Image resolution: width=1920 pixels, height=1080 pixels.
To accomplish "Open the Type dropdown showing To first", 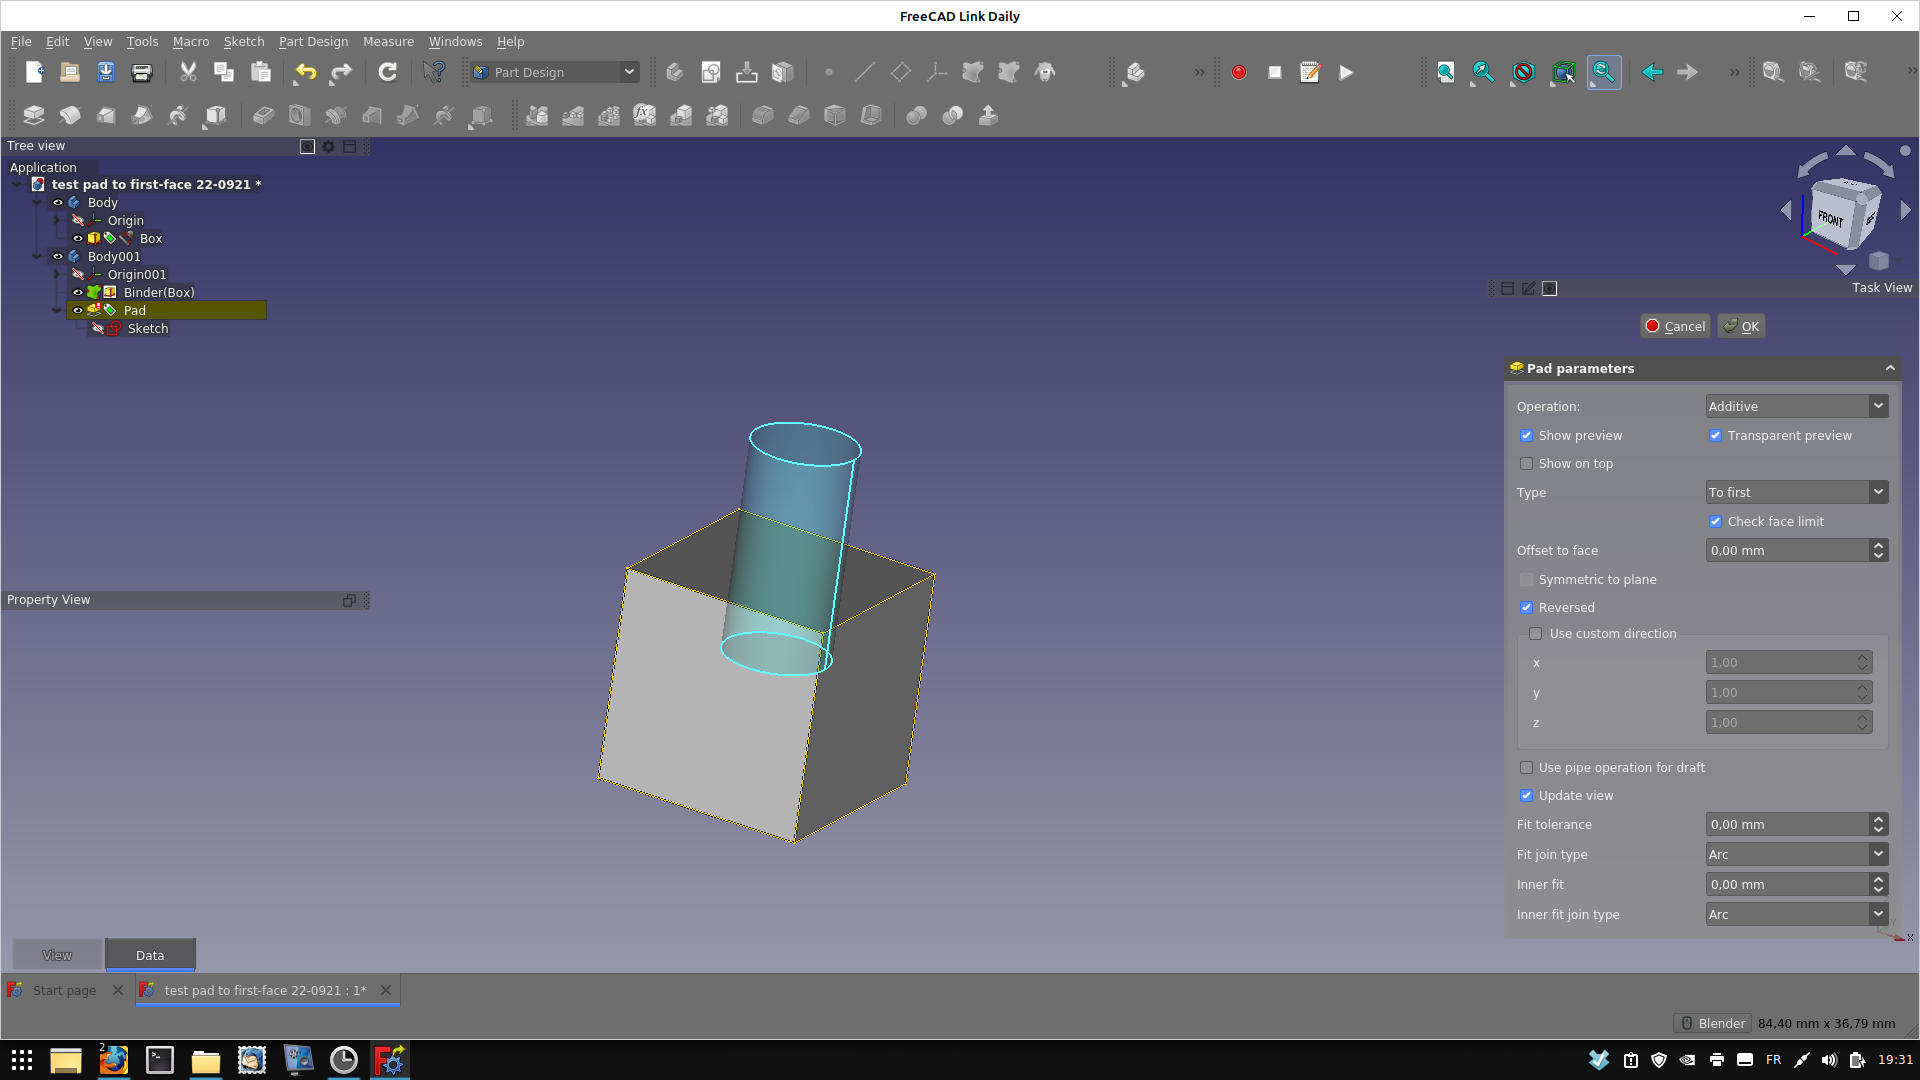I will (x=1796, y=492).
